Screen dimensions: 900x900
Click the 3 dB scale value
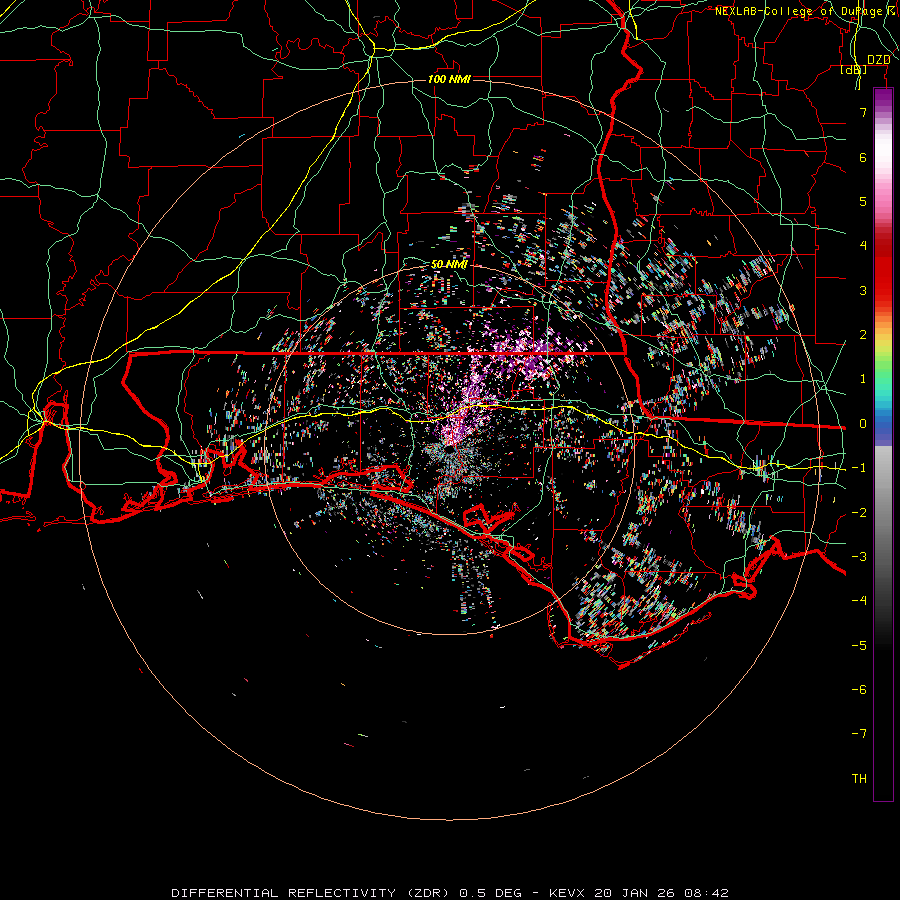click(x=863, y=290)
